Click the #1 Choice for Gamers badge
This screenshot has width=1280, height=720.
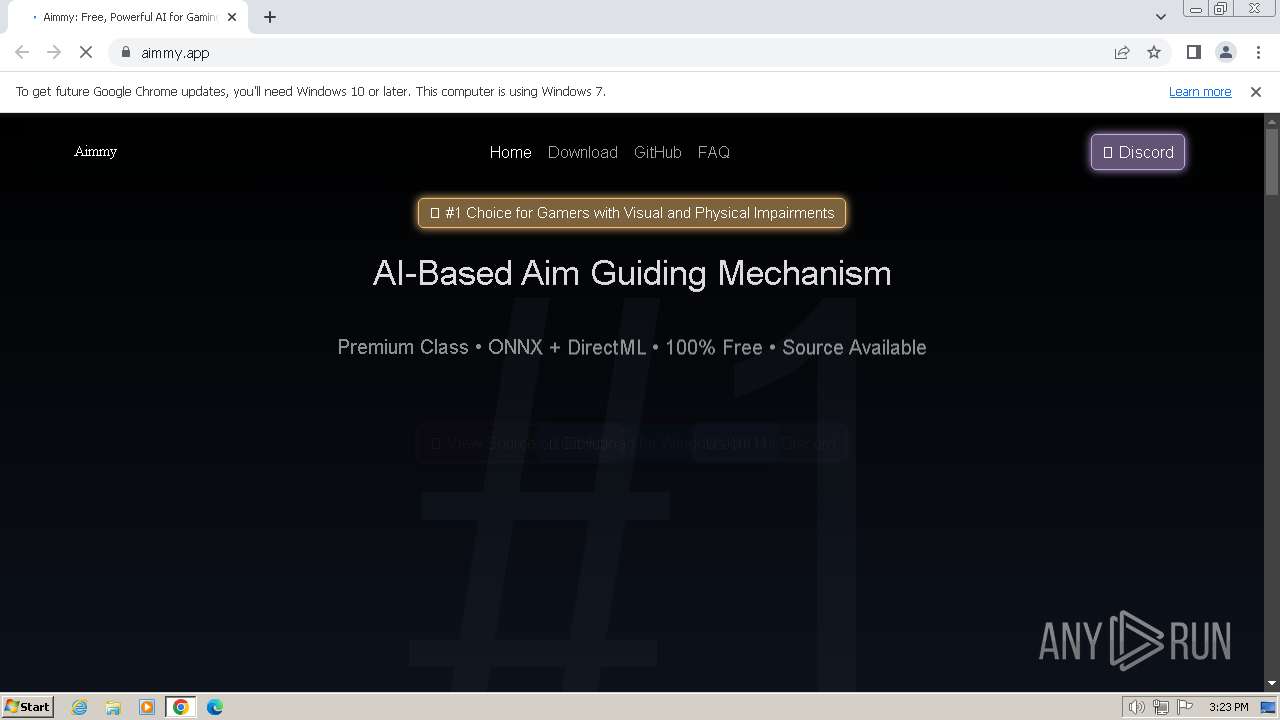pos(632,213)
